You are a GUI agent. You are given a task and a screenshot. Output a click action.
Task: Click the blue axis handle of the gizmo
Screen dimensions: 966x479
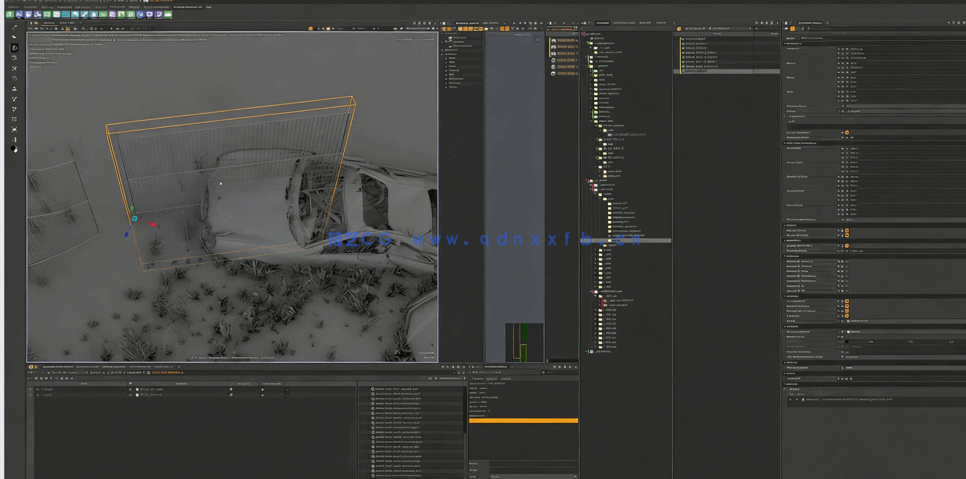tap(126, 235)
